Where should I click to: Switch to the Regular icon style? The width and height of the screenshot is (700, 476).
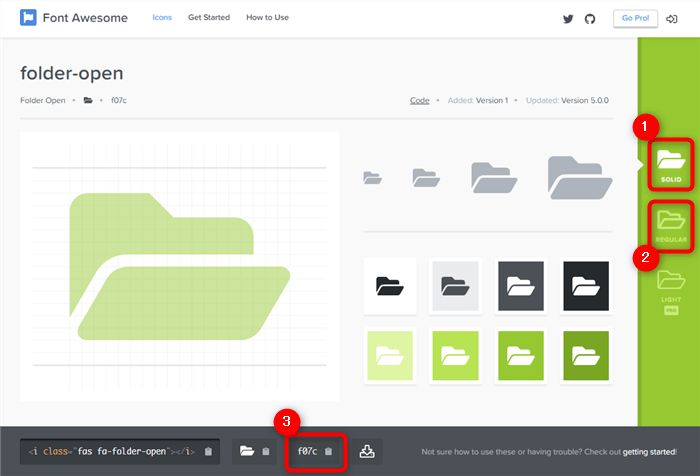pos(669,224)
